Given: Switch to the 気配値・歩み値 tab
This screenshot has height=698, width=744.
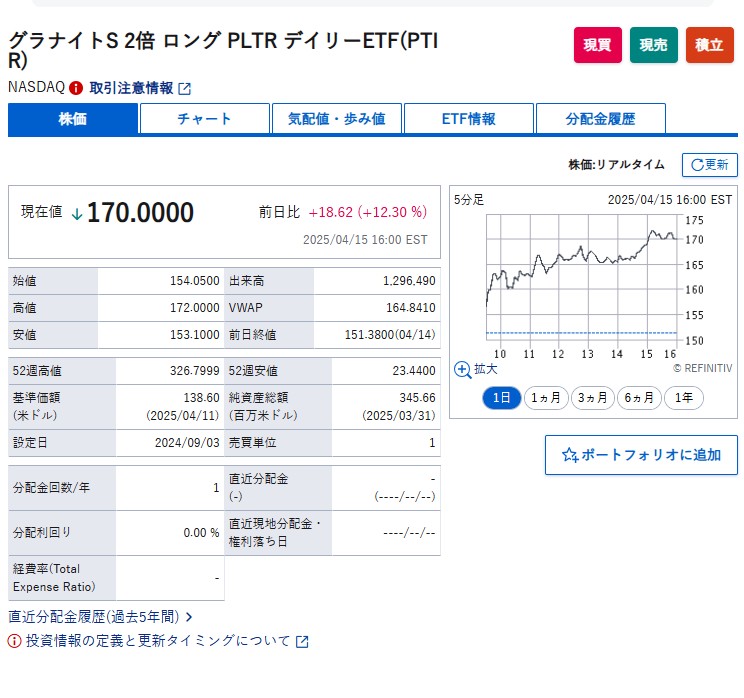Looking at the screenshot, I should 337,119.
